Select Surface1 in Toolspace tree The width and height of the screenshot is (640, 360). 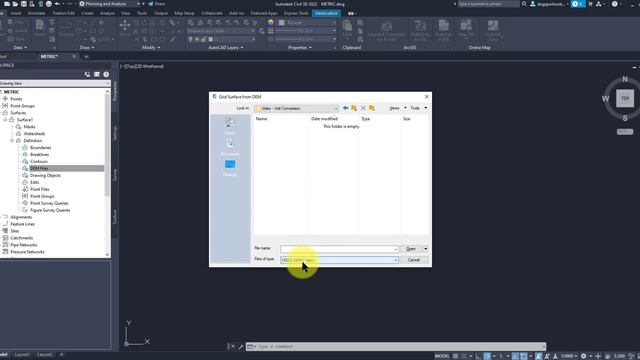tap(24, 120)
